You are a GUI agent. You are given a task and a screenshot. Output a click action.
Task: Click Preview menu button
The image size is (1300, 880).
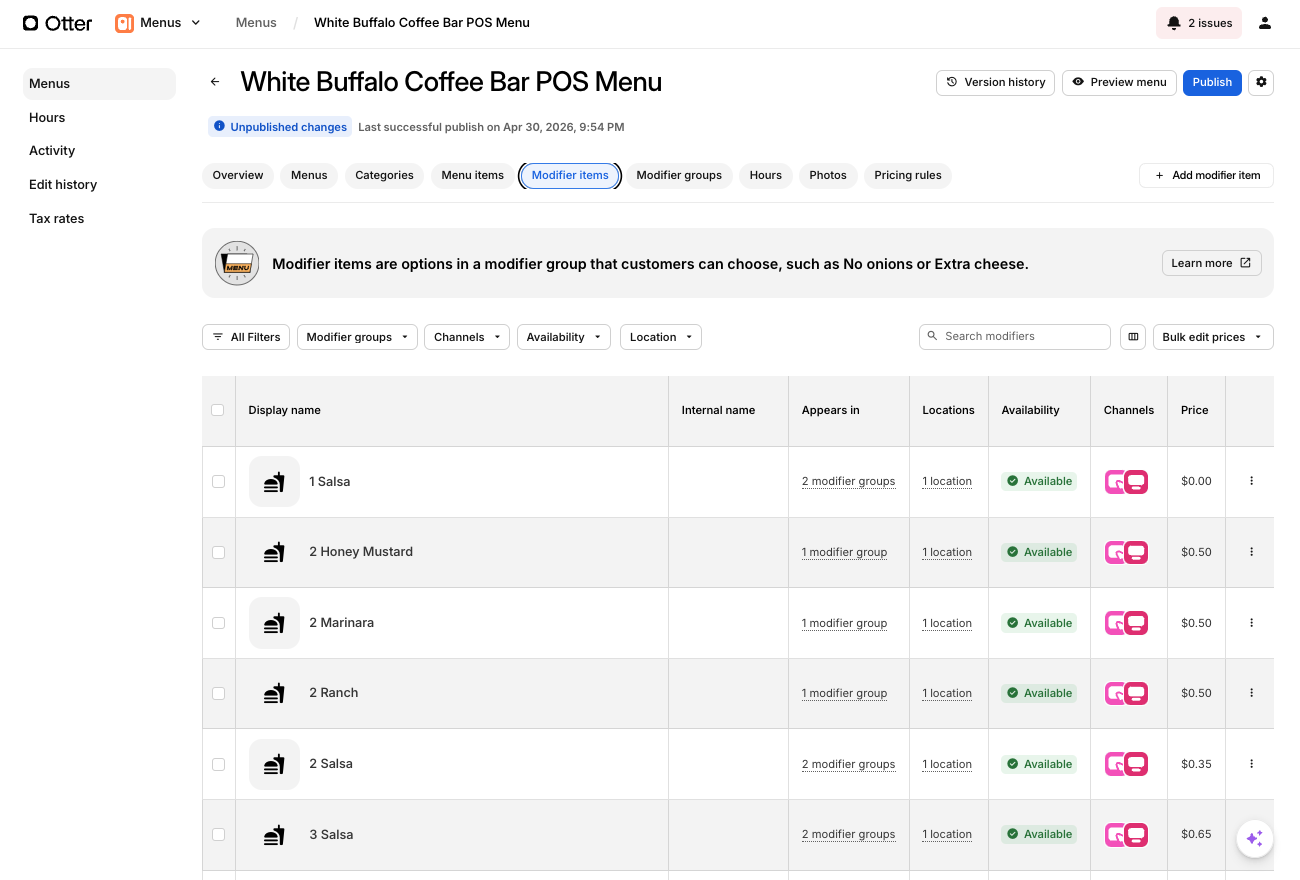pos(1119,82)
